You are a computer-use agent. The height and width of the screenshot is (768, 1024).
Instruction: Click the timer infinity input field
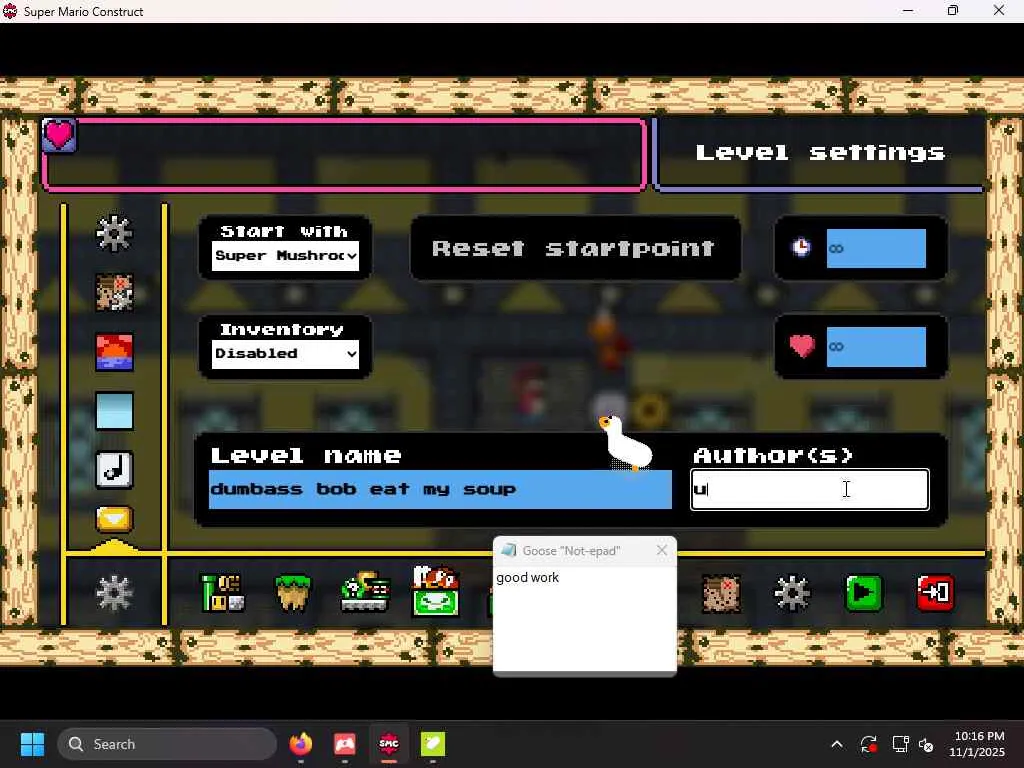876,248
